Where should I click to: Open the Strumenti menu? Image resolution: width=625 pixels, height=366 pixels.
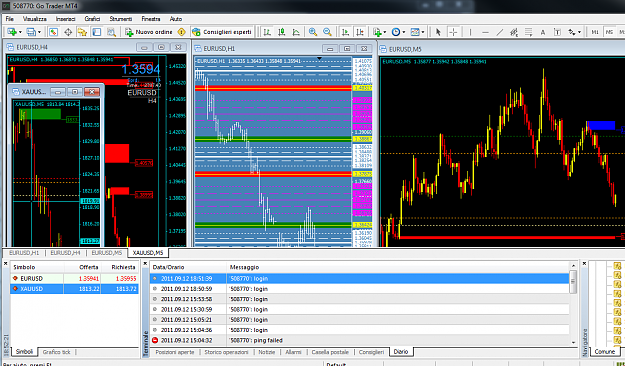coord(121,19)
